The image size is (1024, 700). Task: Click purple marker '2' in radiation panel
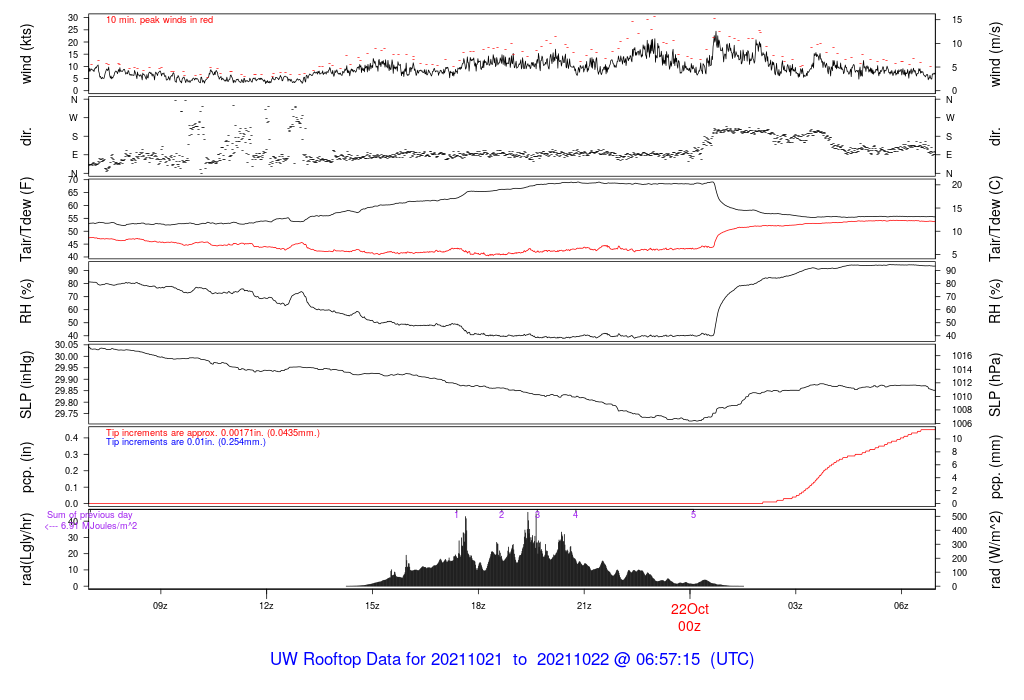502,515
